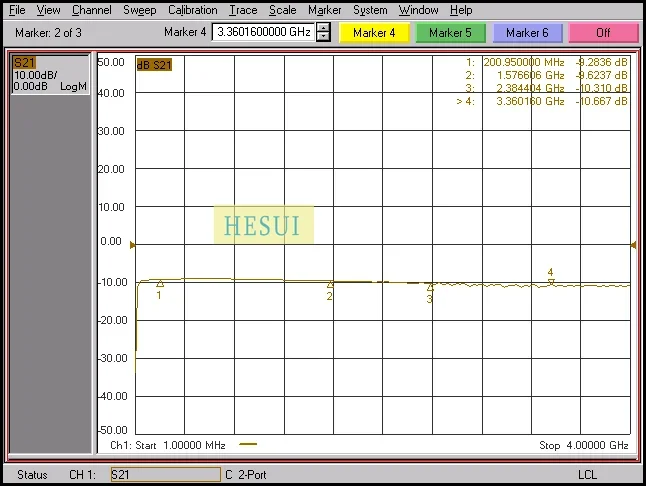Increase marker frequency with up spinner arrow
This screenshot has width=646, height=486.
click(323, 28)
